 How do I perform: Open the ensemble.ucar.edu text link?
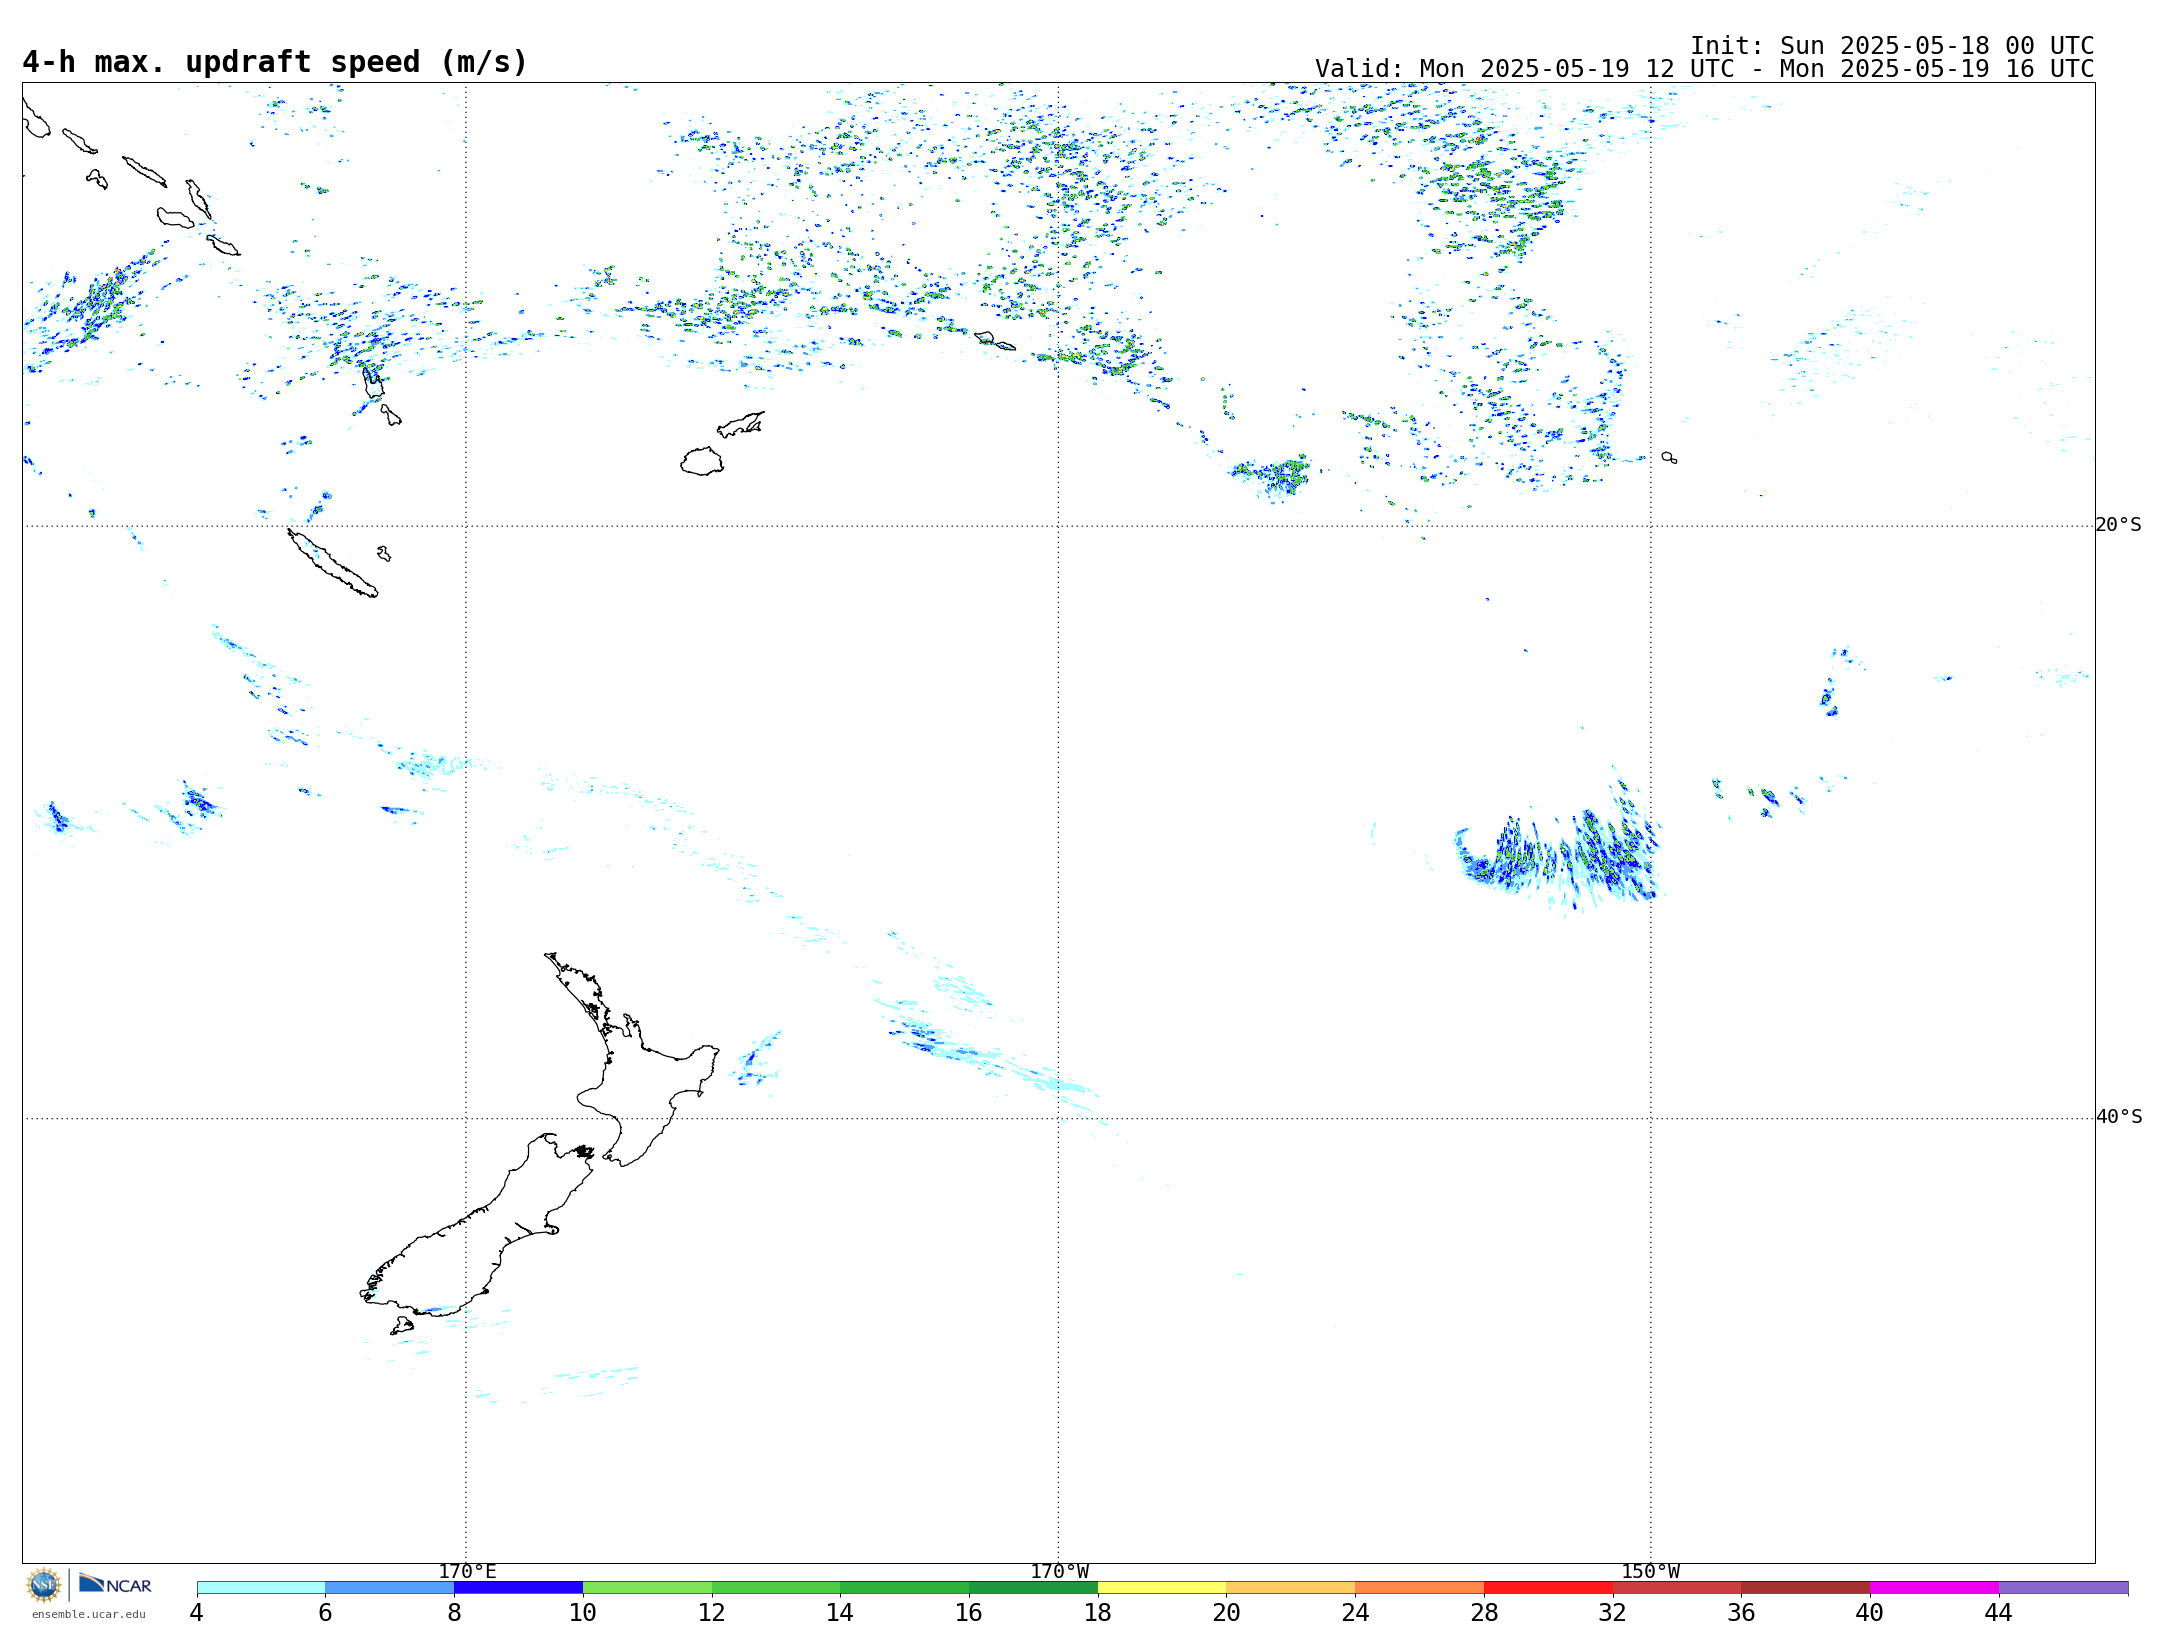[88, 1614]
